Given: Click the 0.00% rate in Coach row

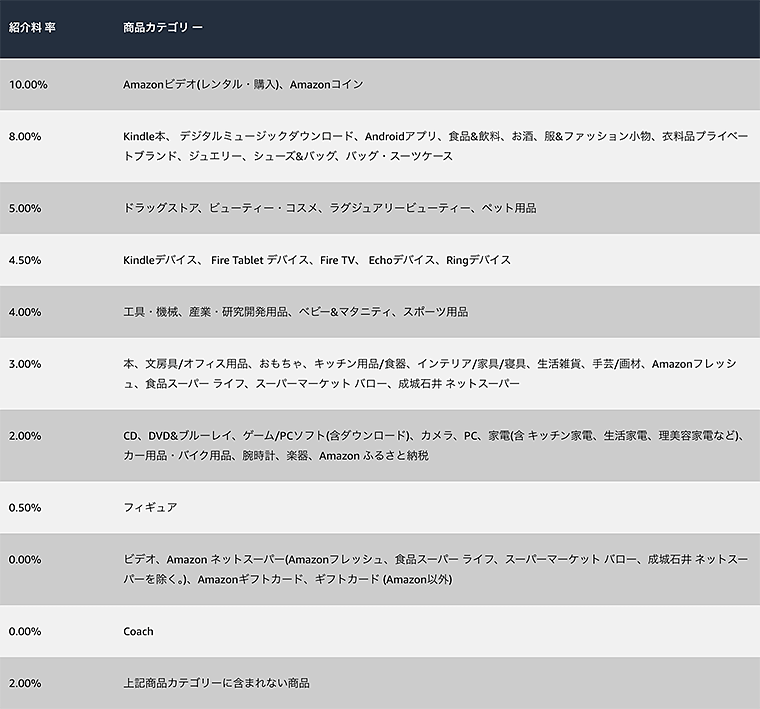Looking at the screenshot, I should pos(25,631).
